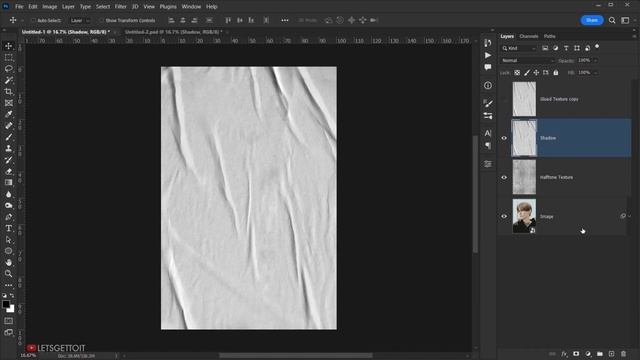This screenshot has height=360, width=640.
Task: Show the Glued Texture copy layer
Action: 504,99
